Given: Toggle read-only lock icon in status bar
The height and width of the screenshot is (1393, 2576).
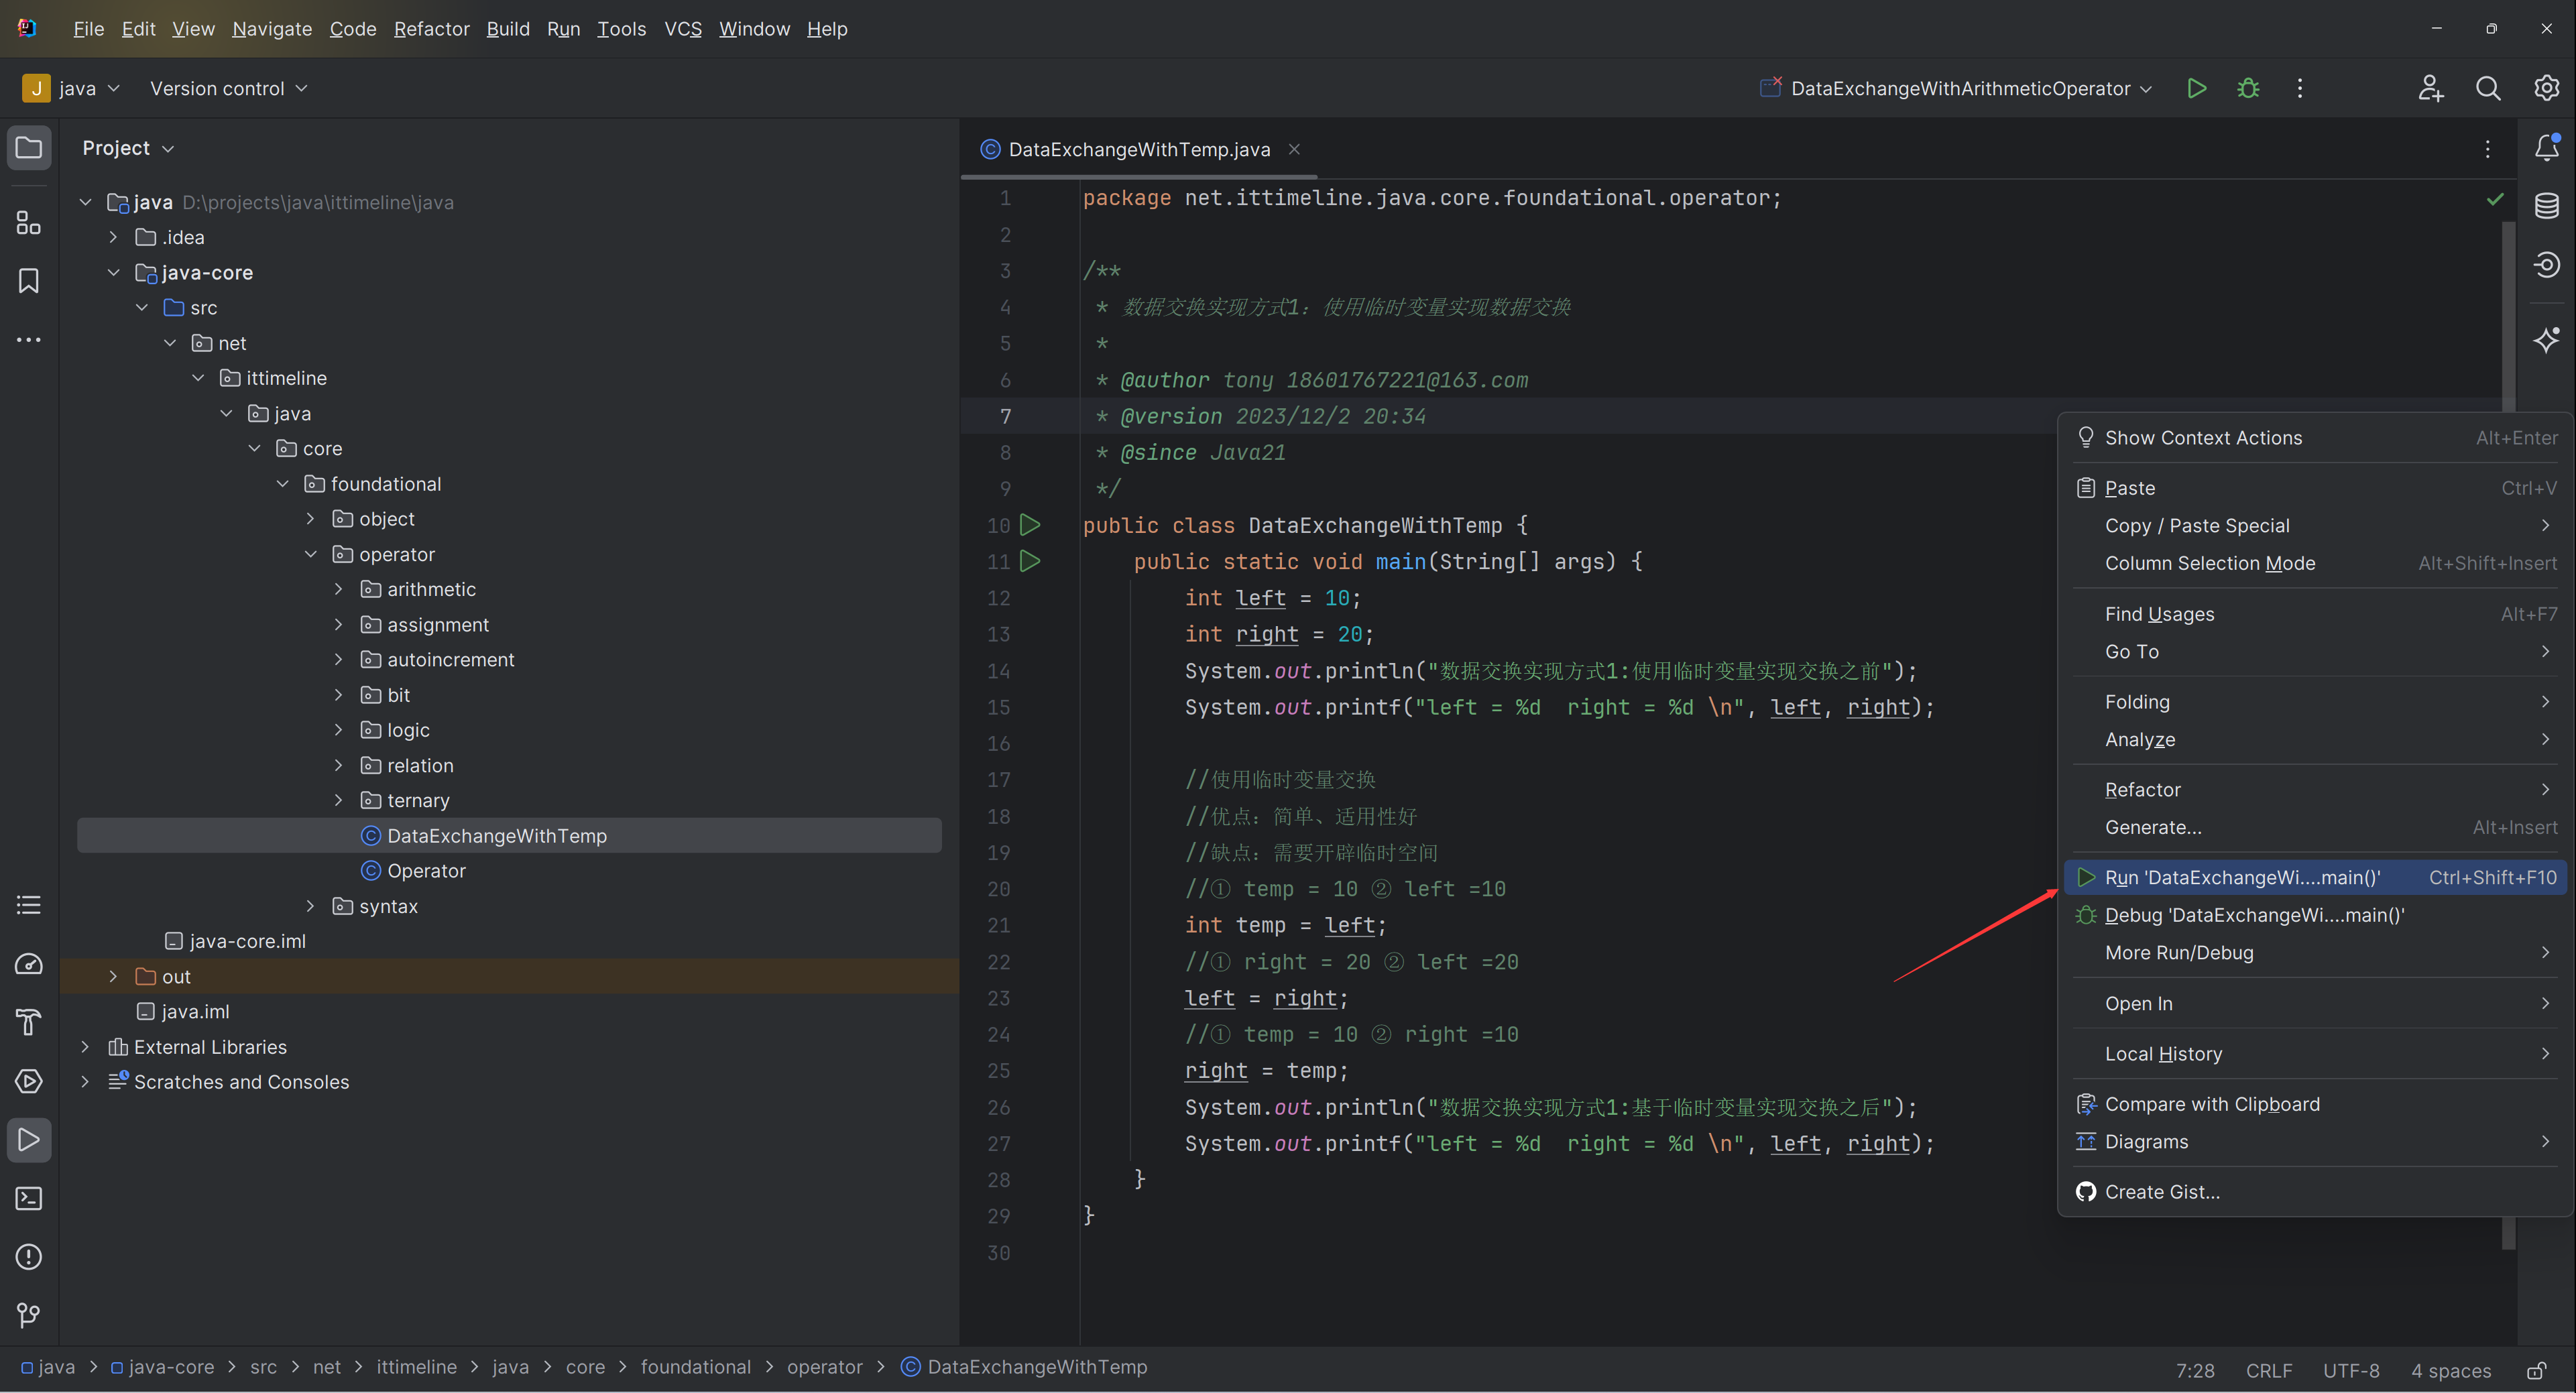Looking at the screenshot, I should point(2536,1370).
